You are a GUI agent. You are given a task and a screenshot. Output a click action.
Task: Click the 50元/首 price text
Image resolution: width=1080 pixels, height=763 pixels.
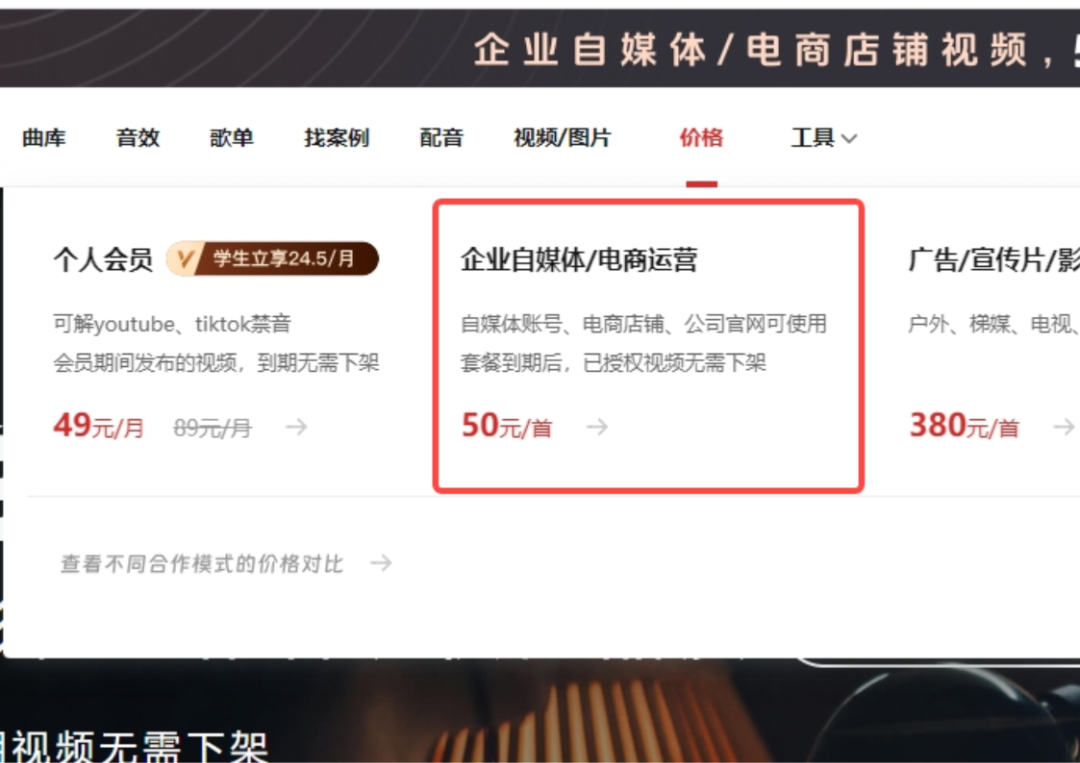click(507, 426)
